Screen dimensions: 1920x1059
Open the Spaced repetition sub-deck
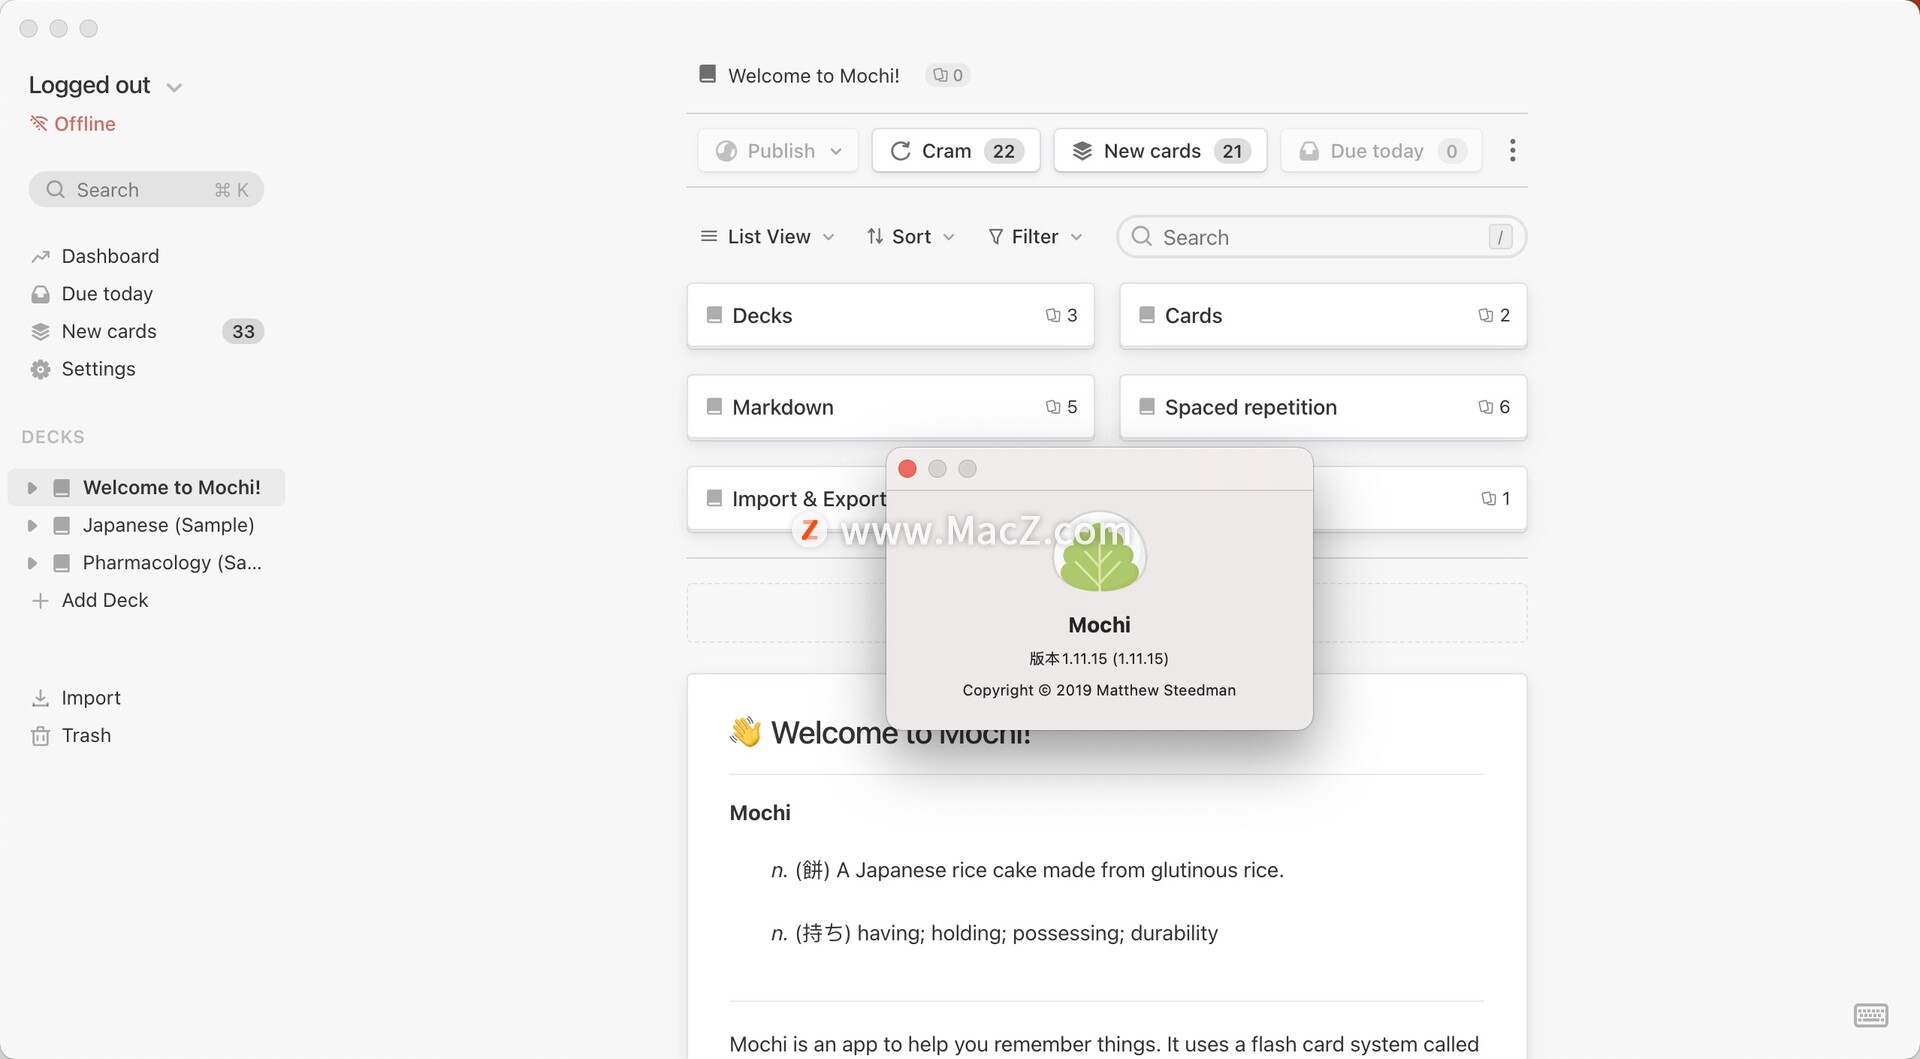1323,407
